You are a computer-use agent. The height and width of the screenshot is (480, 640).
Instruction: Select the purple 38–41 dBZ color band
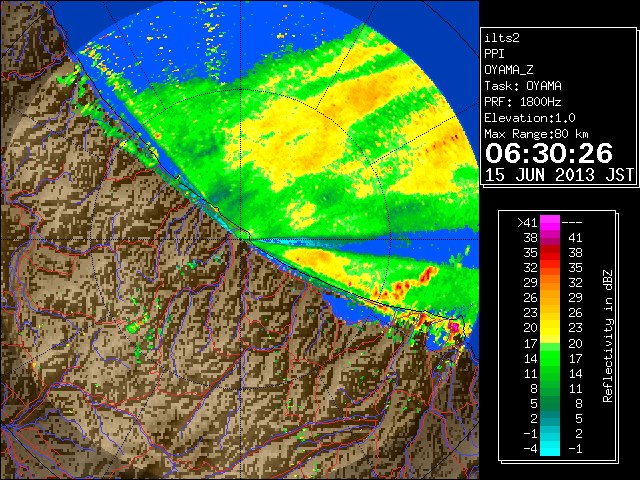tap(550, 238)
